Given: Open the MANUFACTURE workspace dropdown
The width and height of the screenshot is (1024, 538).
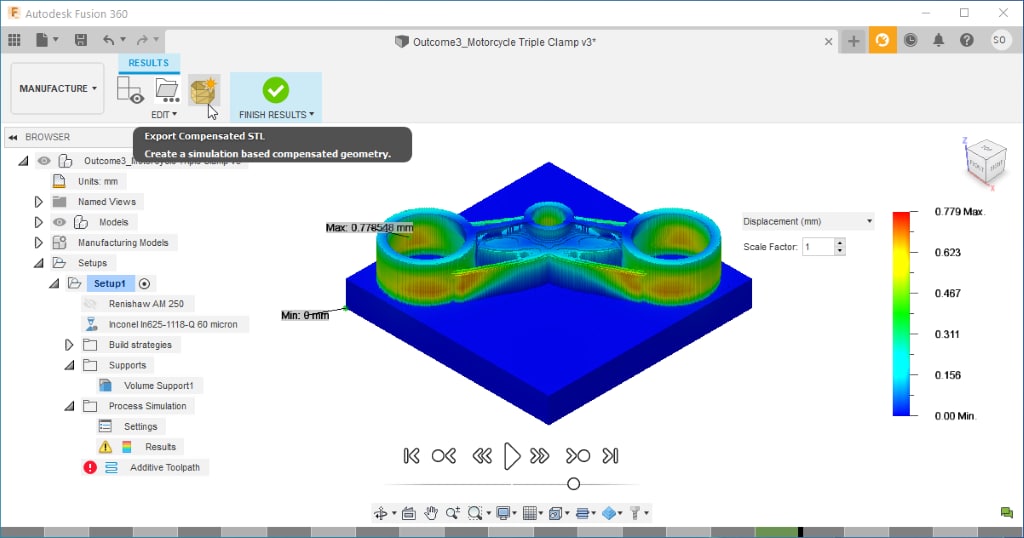Looking at the screenshot, I should [57, 88].
